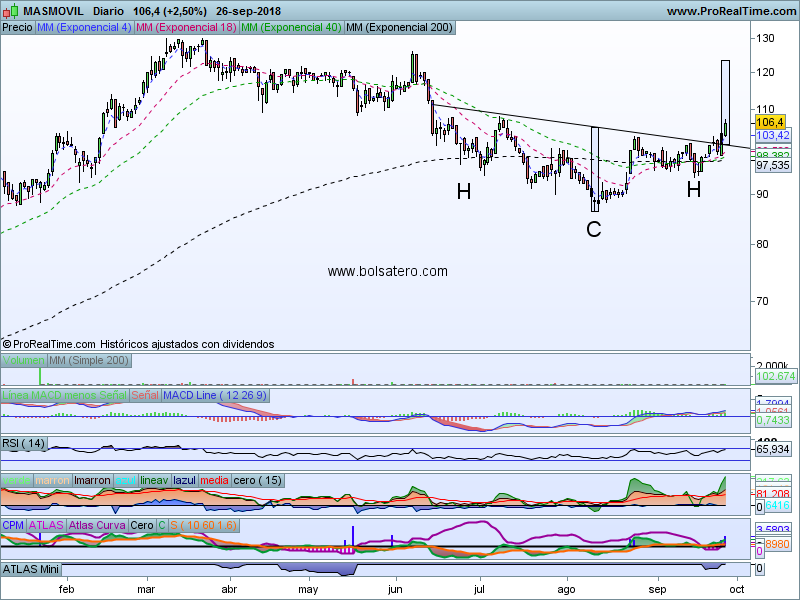Click the www.bolsatero.com watermark link
The image size is (800, 600).
point(387,271)
